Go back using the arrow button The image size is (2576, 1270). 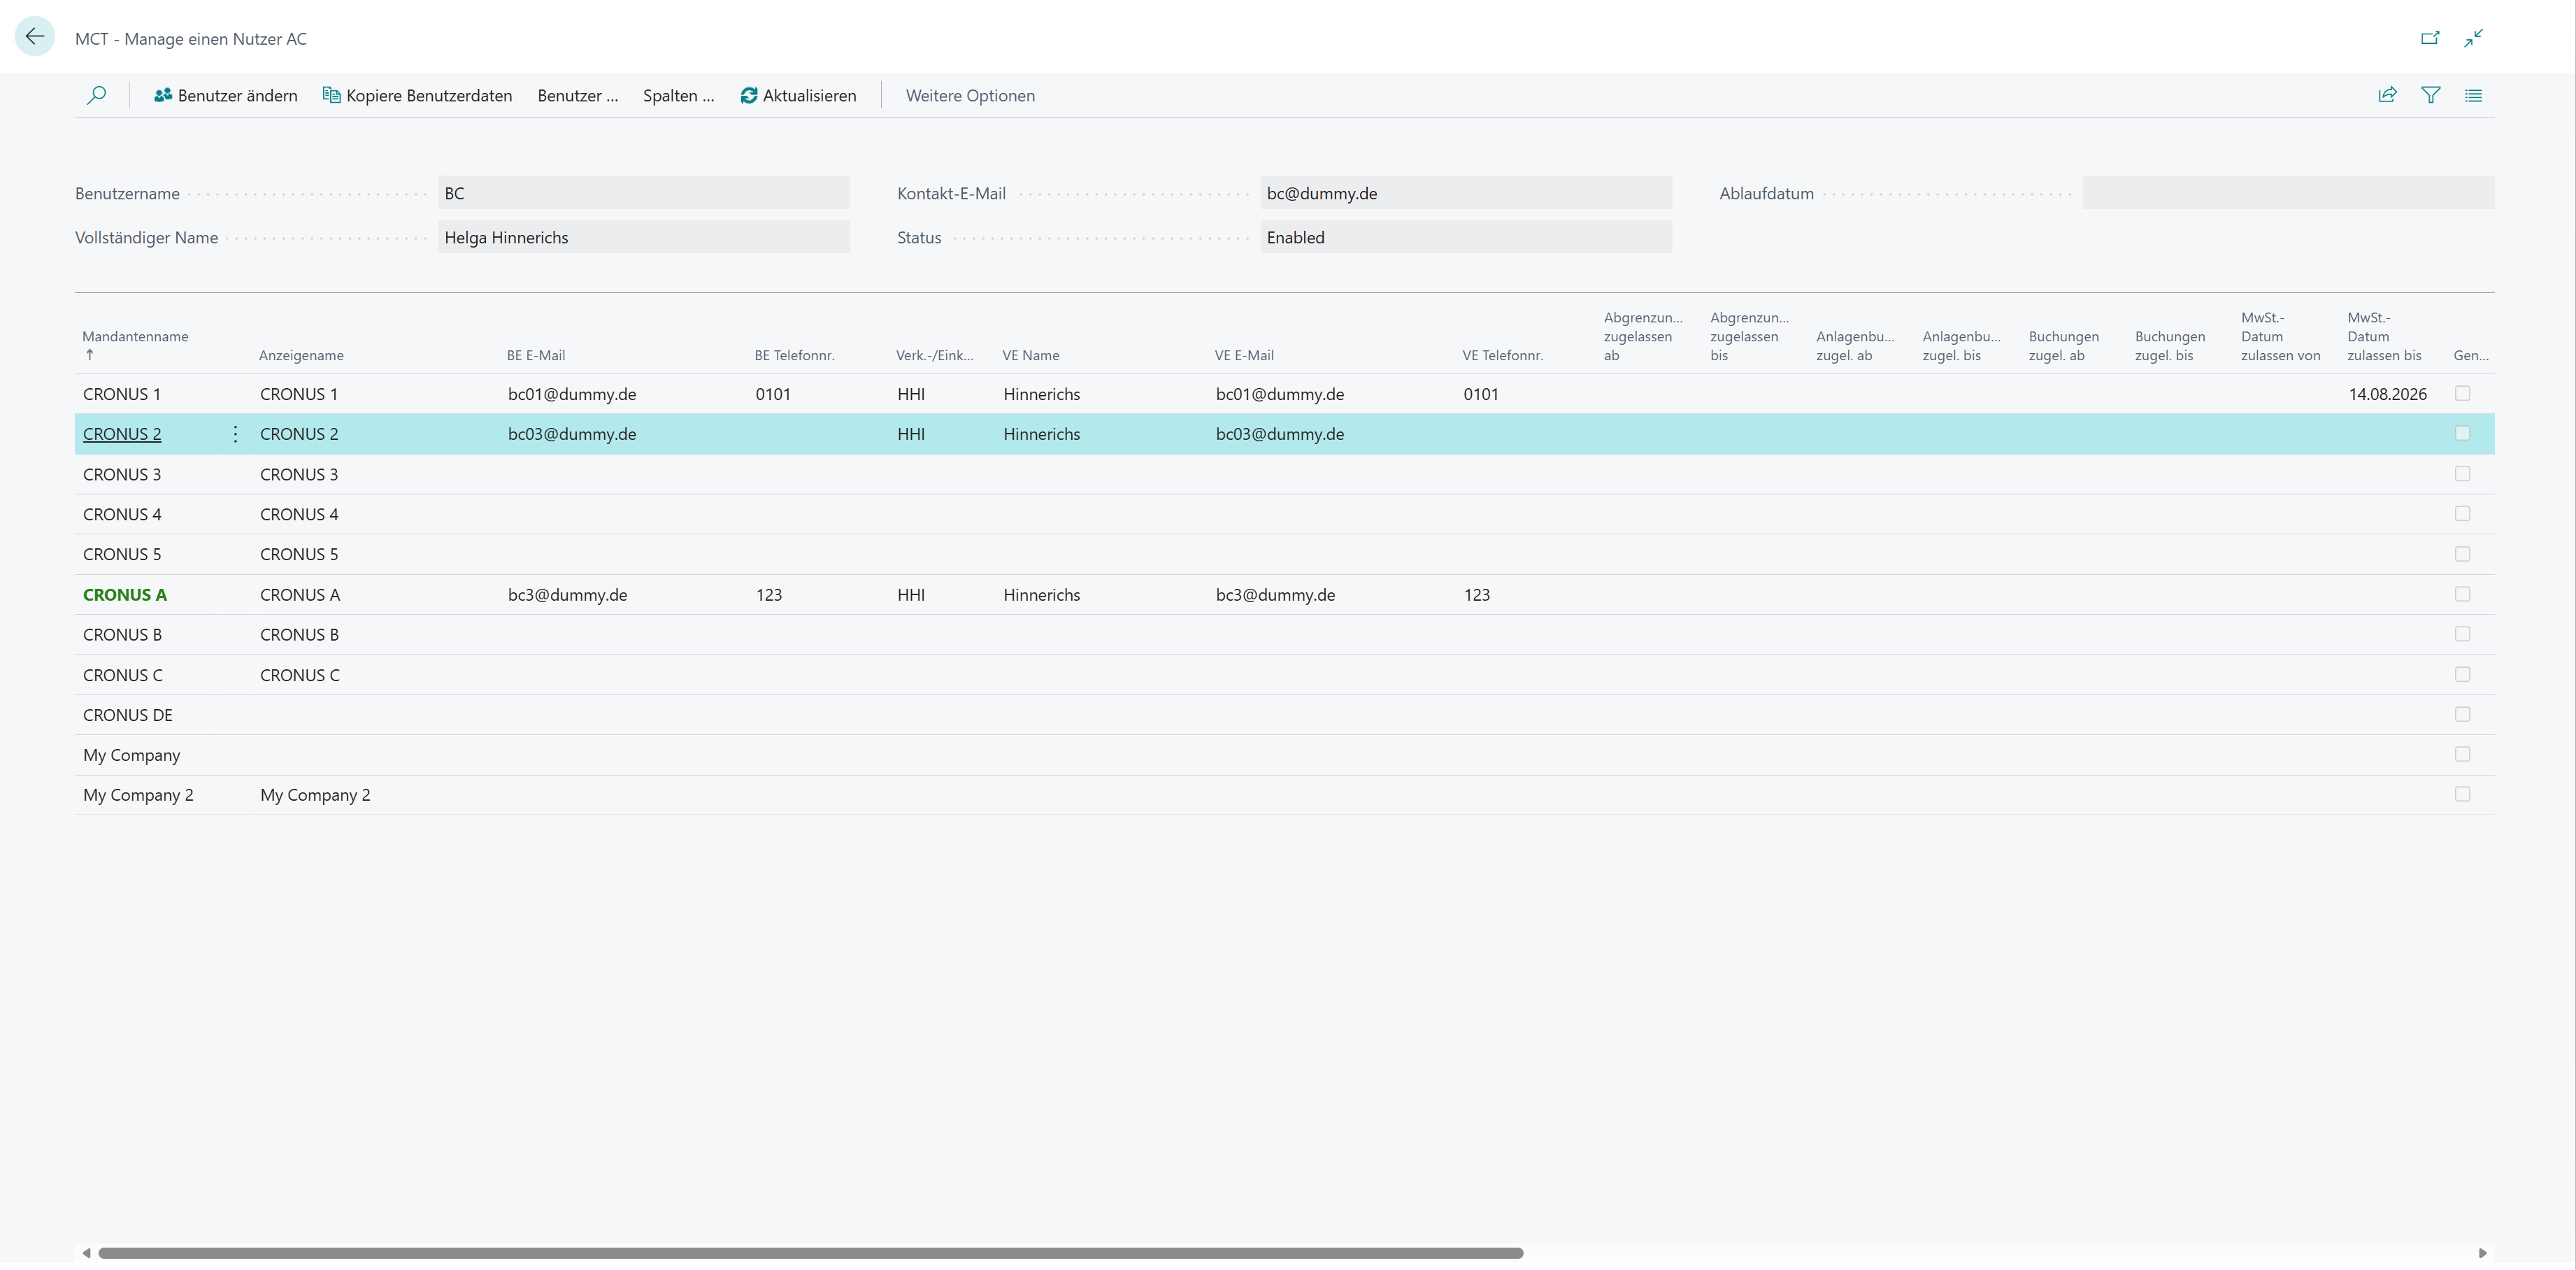point(35,37)
